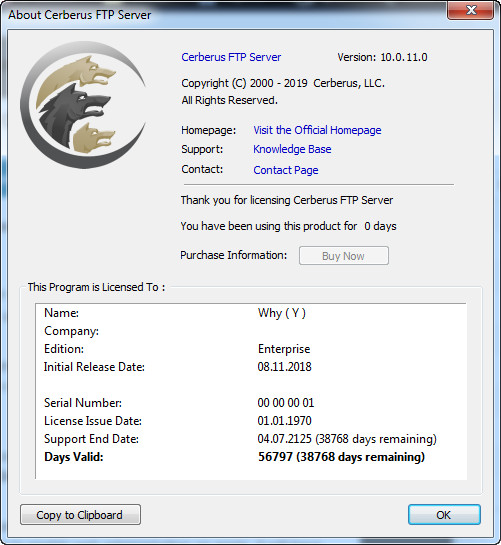Click the three-headed Cerberus logo
Image resolution: width=501 pixels, height=545 pixels.
pos(83,105)
